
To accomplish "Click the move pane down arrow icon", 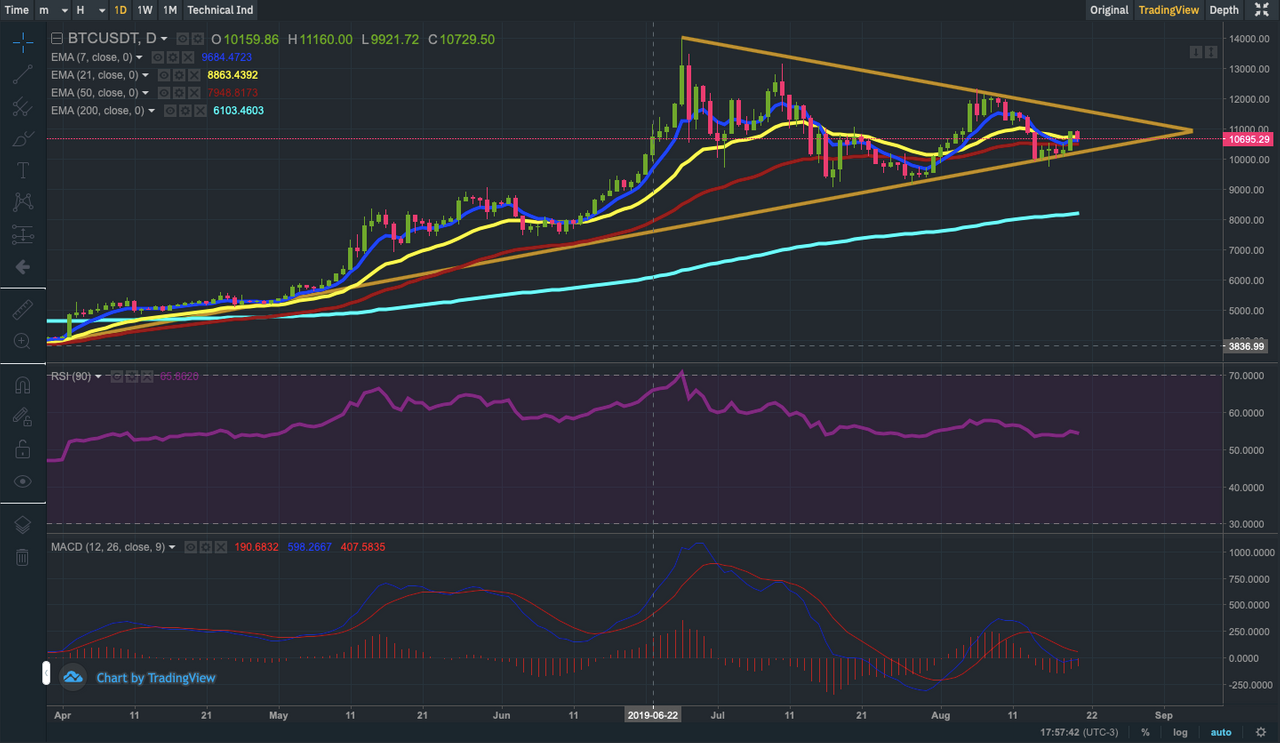I will pos(1195,52).
